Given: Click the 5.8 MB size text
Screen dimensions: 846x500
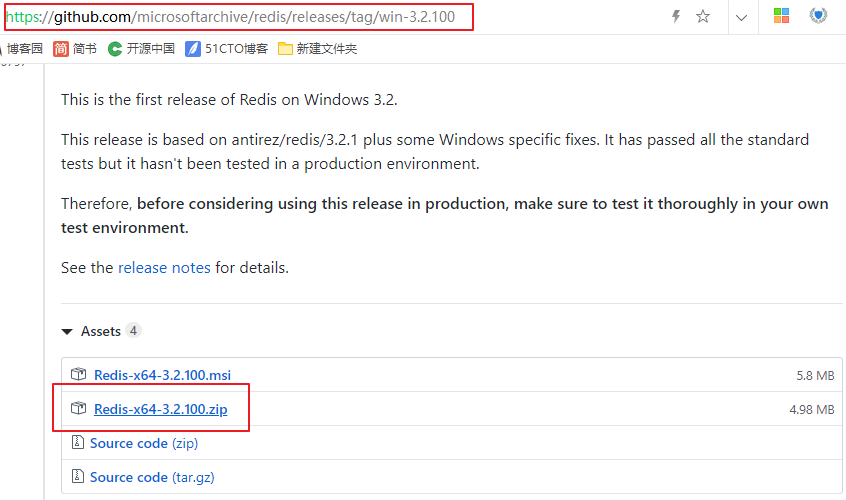Looking at the screenshot, I should coord(815,375).
